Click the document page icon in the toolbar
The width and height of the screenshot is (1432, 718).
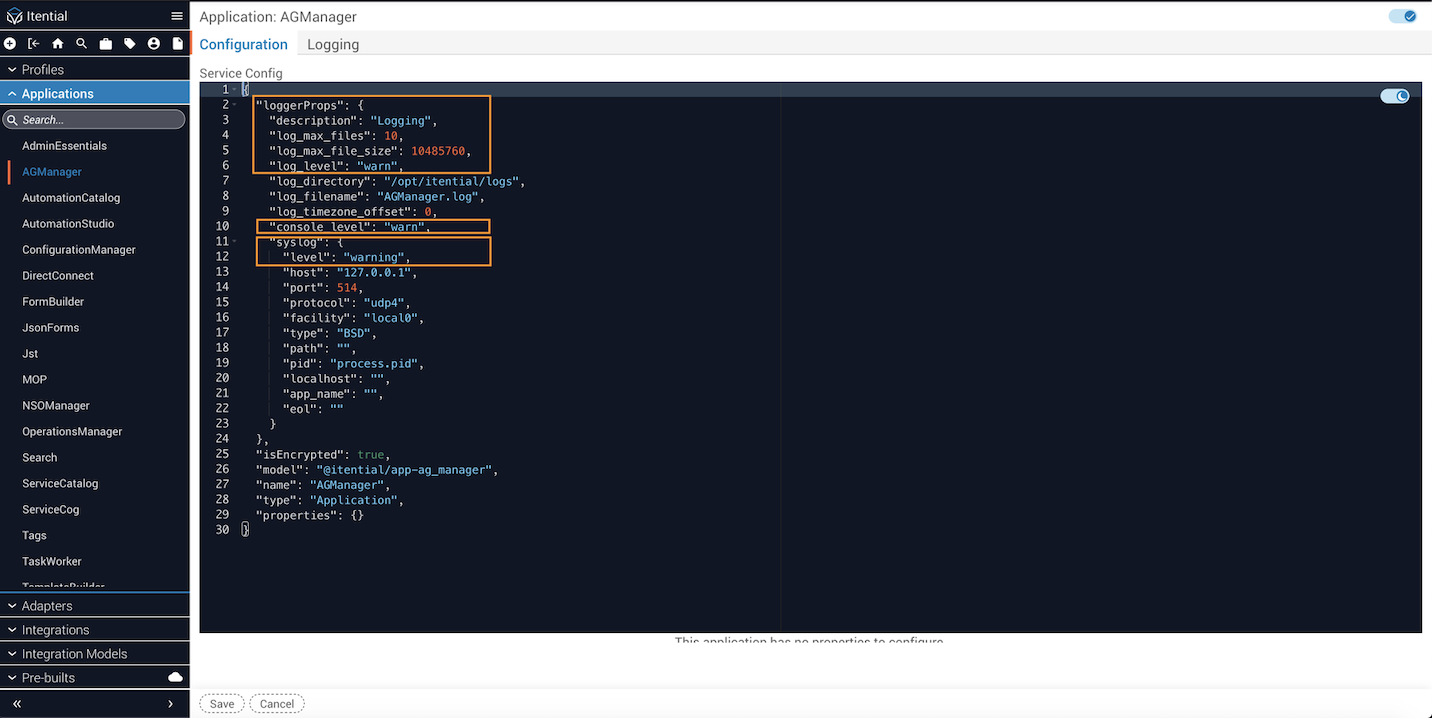pos(178,44)
